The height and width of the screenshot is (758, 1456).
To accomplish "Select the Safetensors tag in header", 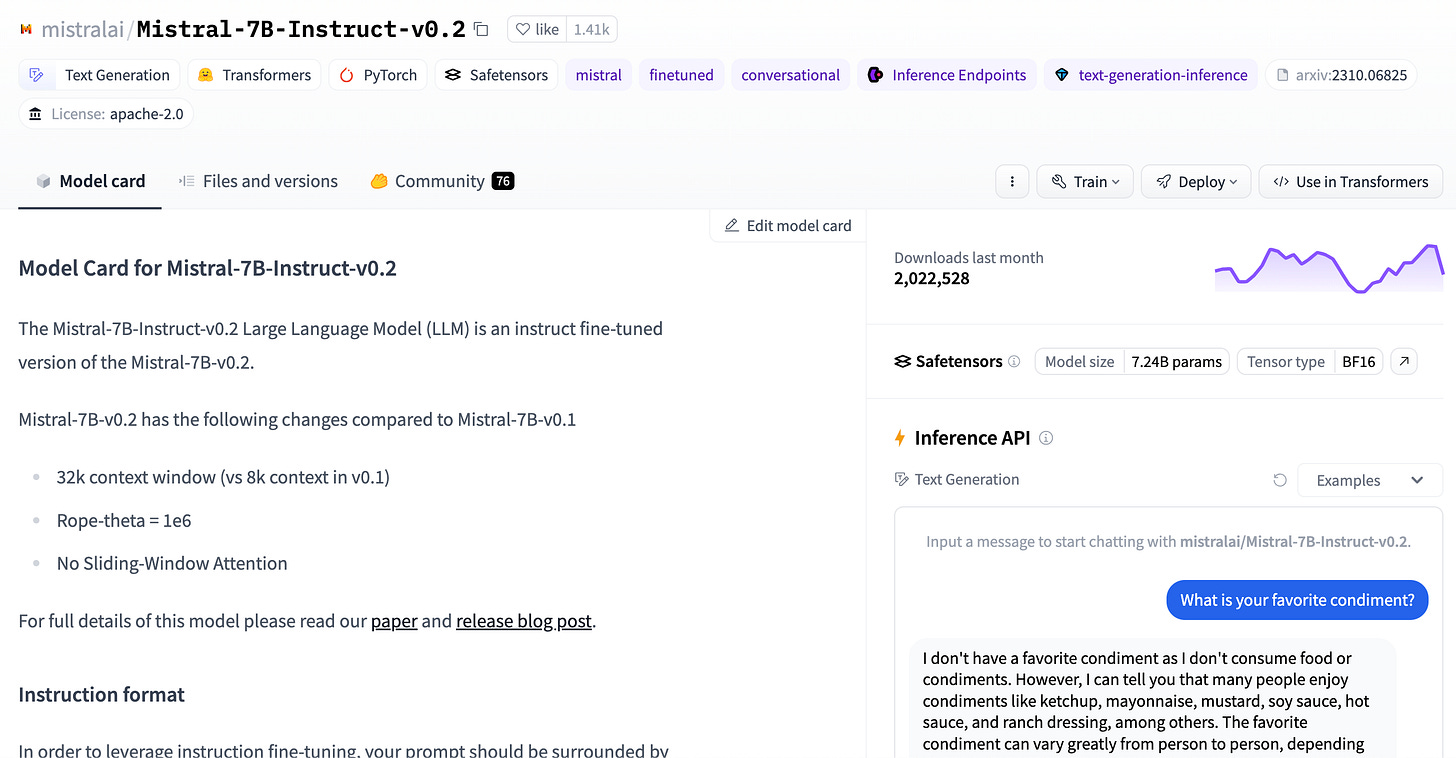I will point(496,75).
